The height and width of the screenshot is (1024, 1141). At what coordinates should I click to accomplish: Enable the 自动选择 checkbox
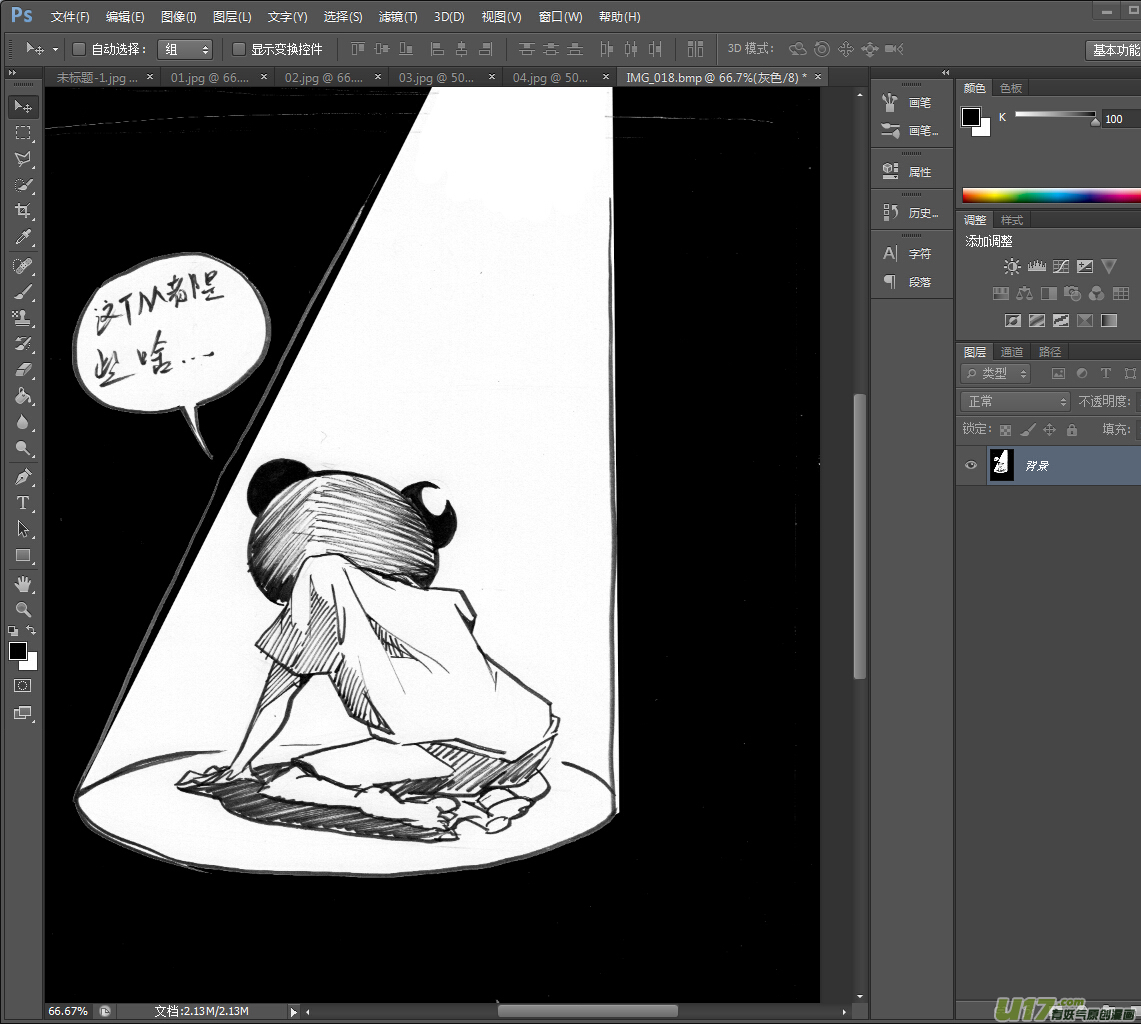79,49
